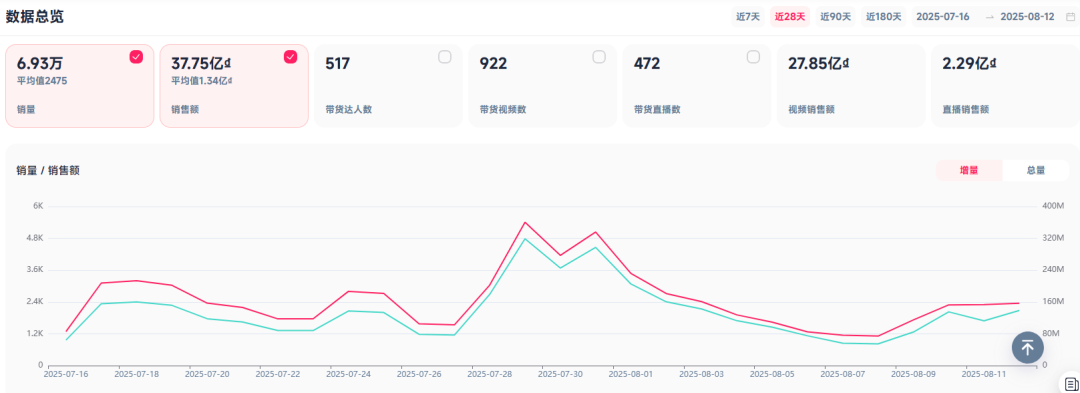Click the 带货视频数 card label
The width and height of the screenshot is (1080, 393).
503,109
